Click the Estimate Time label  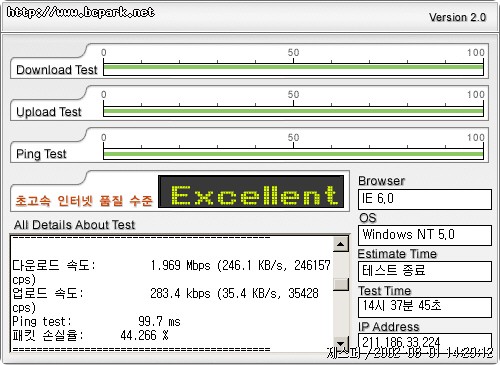[x=397, y=254]
